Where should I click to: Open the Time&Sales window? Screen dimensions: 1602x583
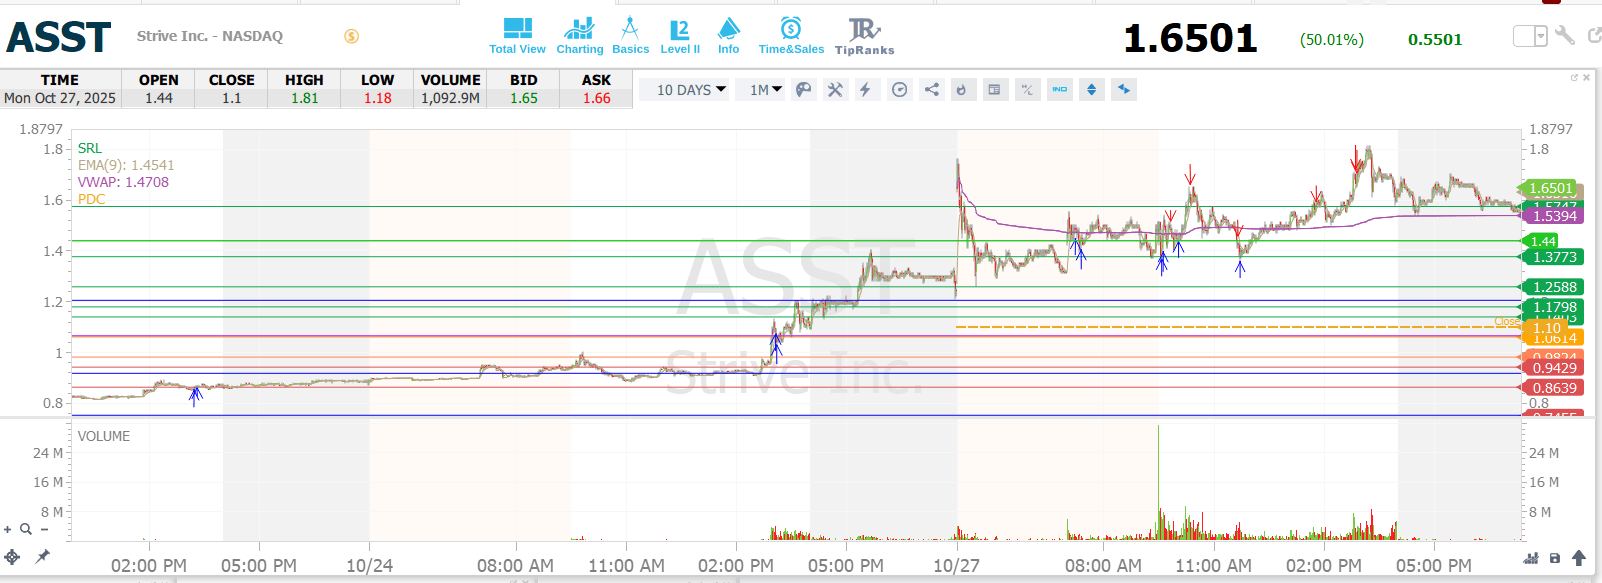pyautogui.click(x=791, y=36)
